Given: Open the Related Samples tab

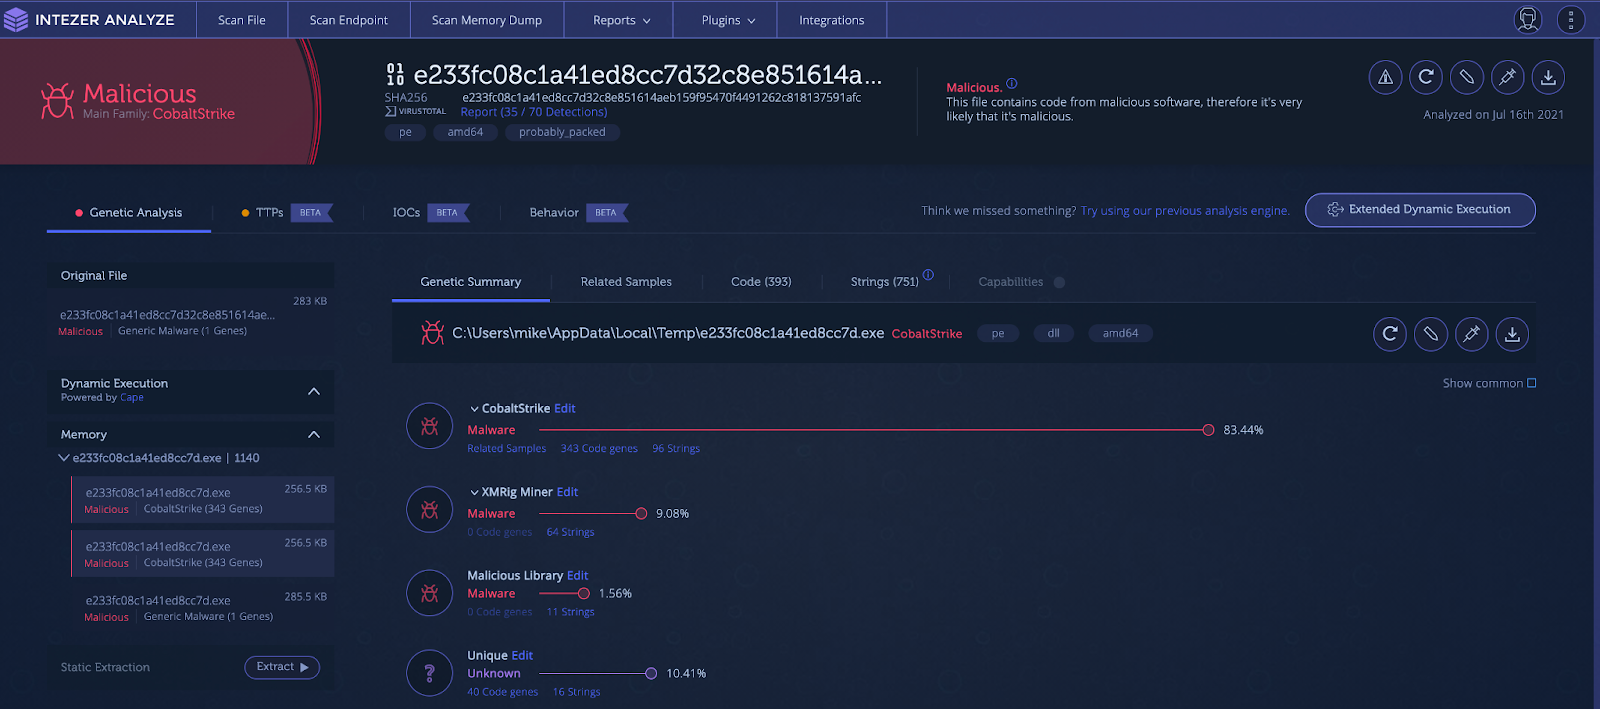Looking at the screenshot, I should (626, 282).
